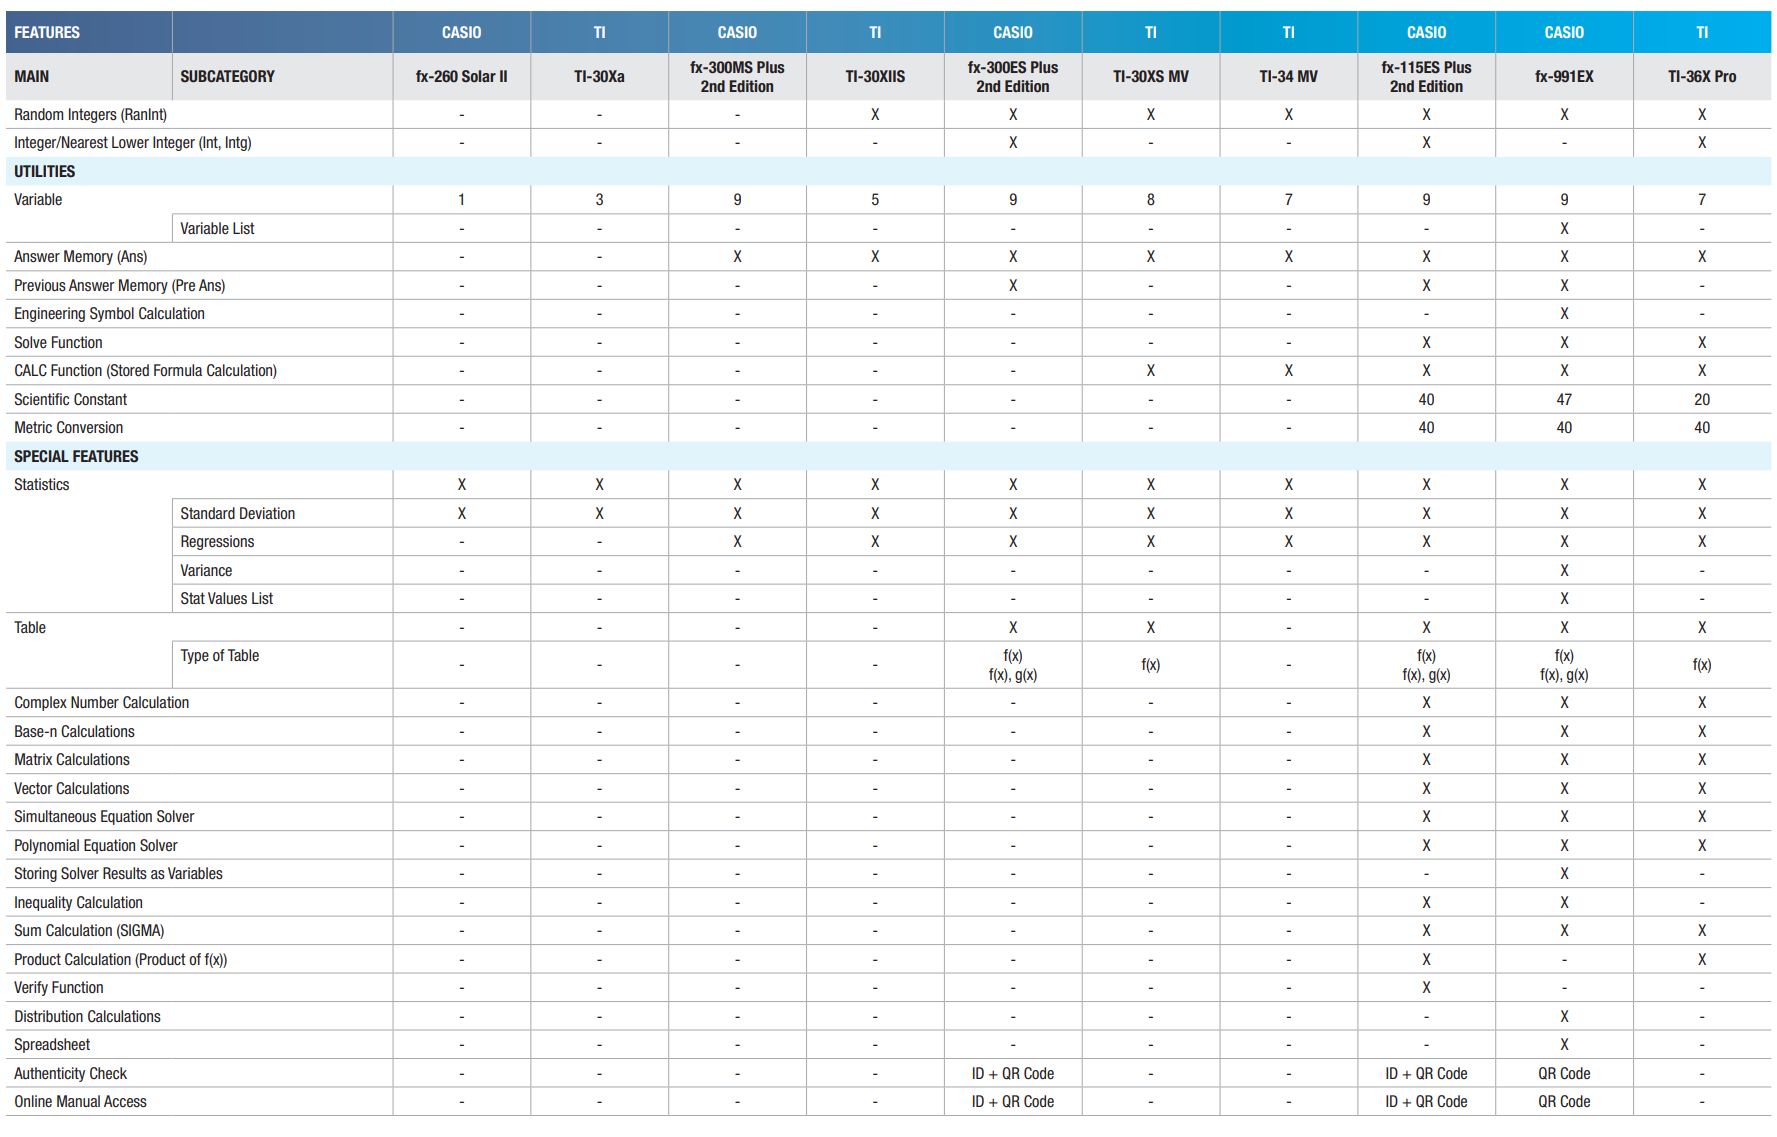Click the SPECIAL FEATURES section heading
The image size is (1777, 1137).
pyautogui.click(x=76, y=456)
